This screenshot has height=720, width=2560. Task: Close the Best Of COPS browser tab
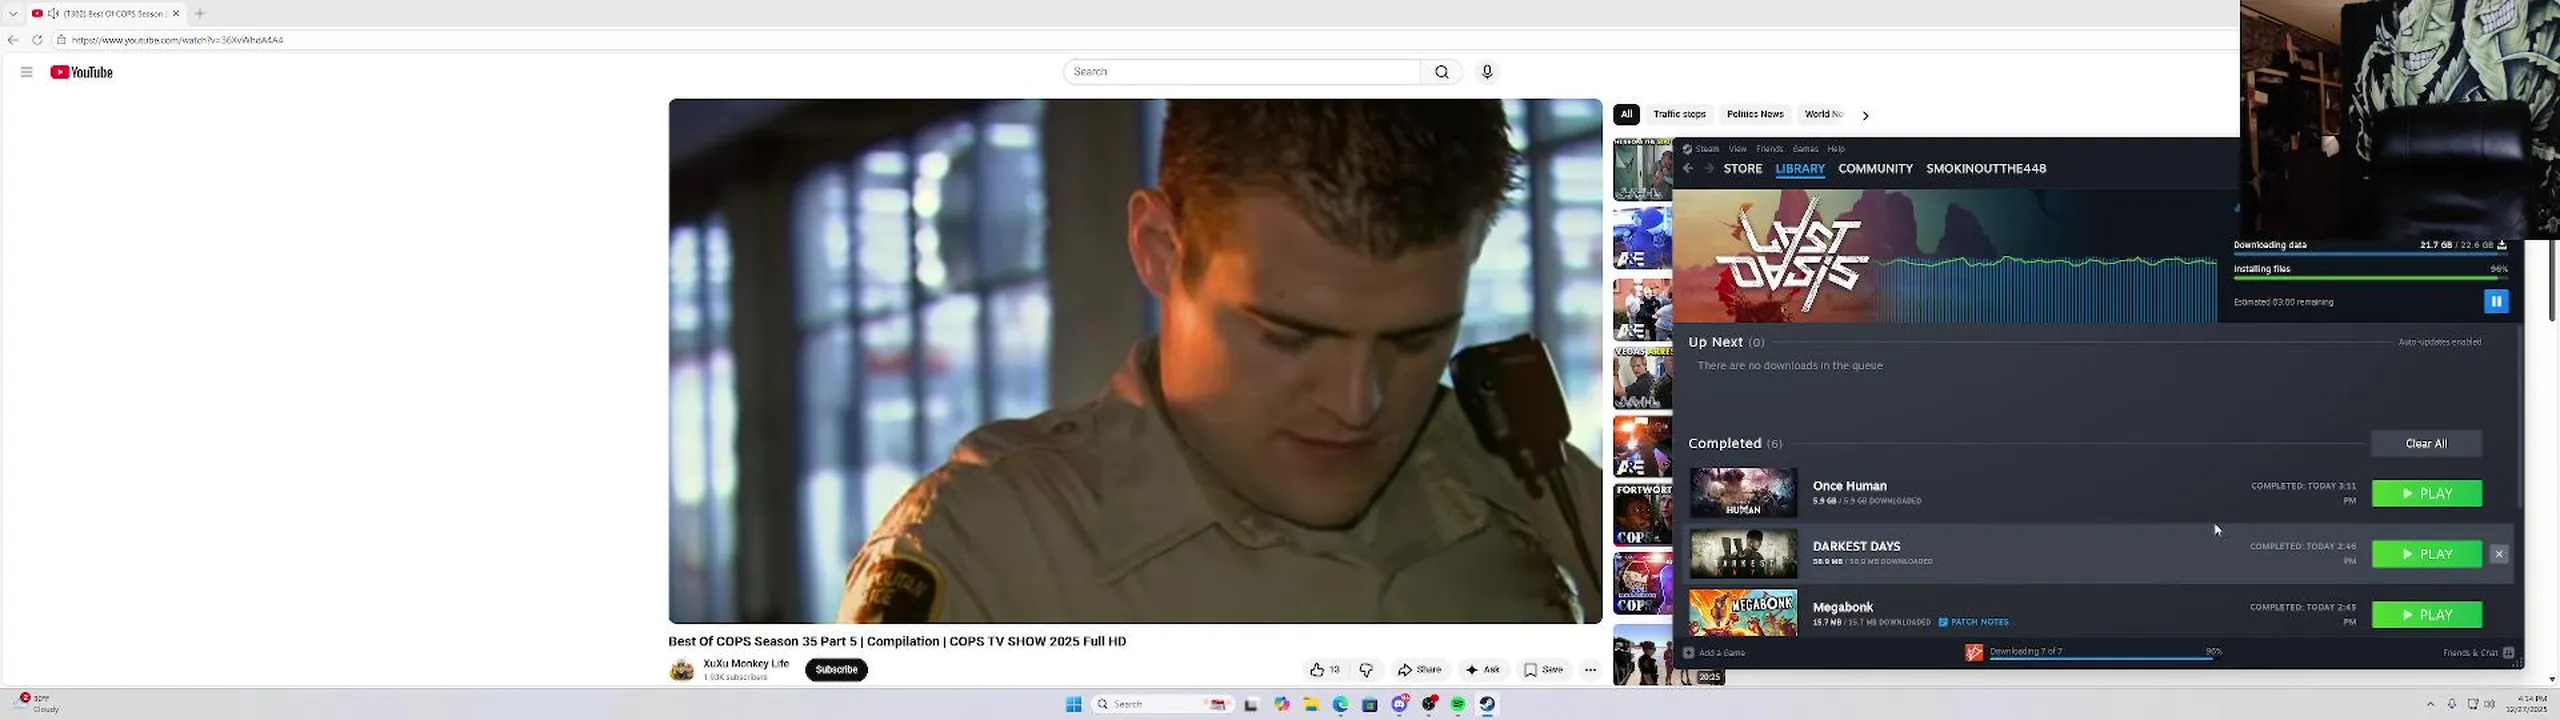(x=176, y=13)
